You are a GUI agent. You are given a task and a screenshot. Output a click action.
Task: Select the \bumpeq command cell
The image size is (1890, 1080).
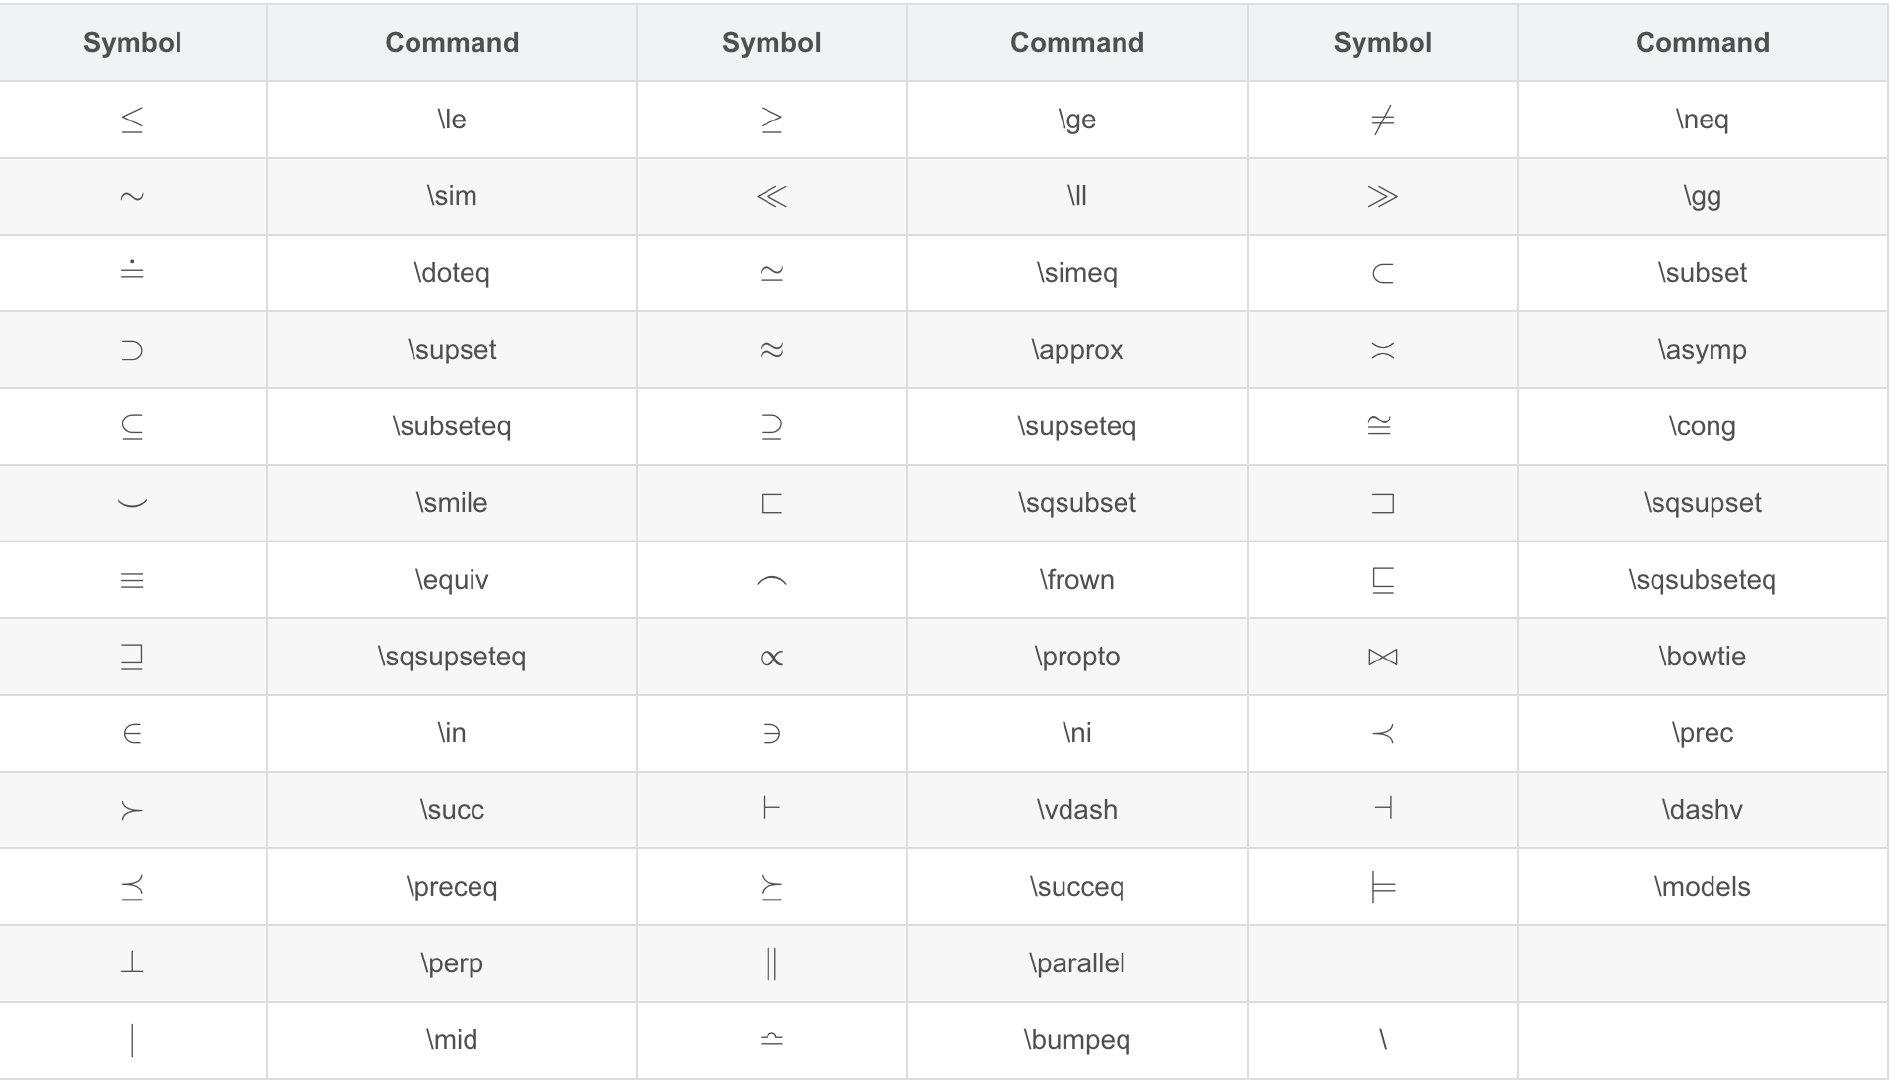[1077, 1040]
